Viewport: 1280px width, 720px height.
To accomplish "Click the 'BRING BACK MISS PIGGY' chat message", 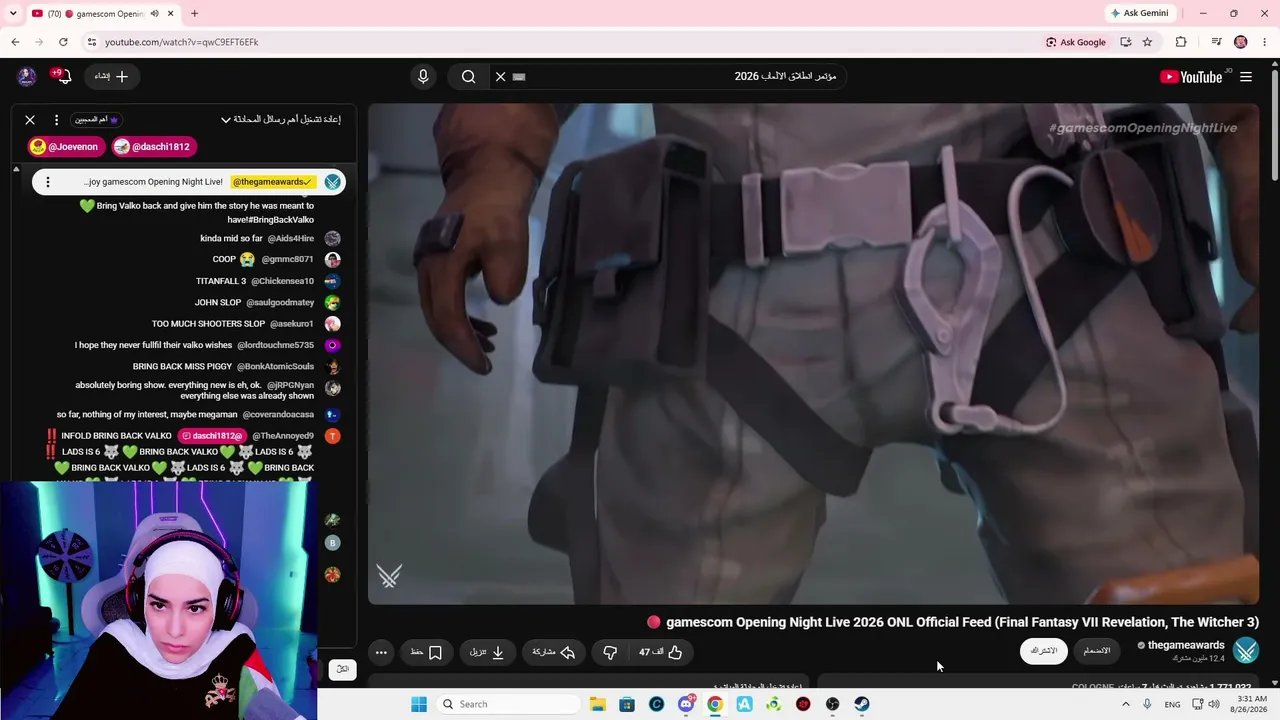I will click(182, 367).
